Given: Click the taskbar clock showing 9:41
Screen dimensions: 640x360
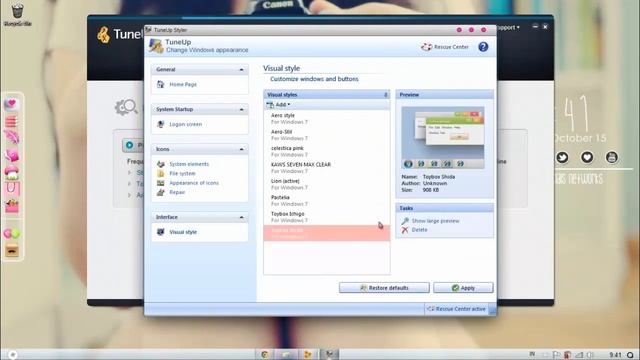Looking at the screenshot, I should click(x=615, y=355).
